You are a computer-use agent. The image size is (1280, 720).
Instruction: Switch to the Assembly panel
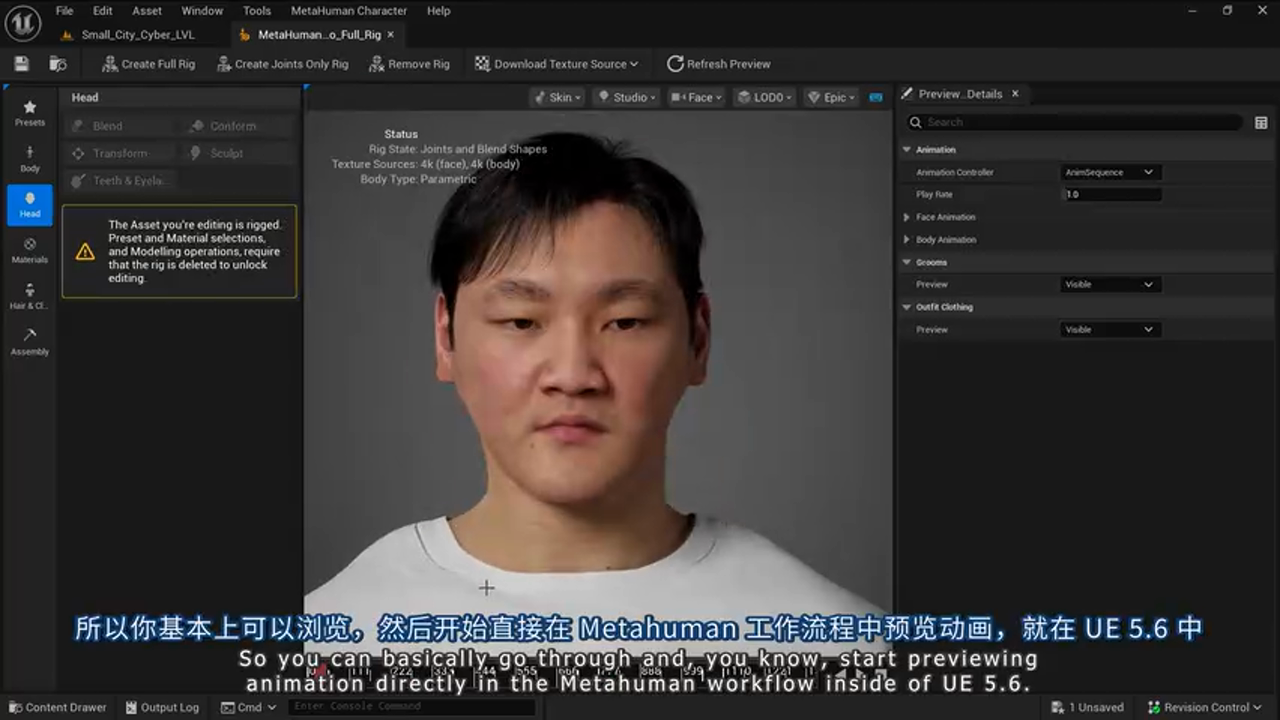29,344
